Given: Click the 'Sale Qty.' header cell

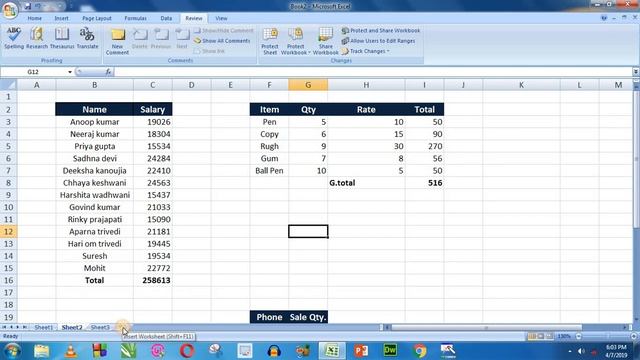Looking at the screenshot, I should (x=308, y=317).
